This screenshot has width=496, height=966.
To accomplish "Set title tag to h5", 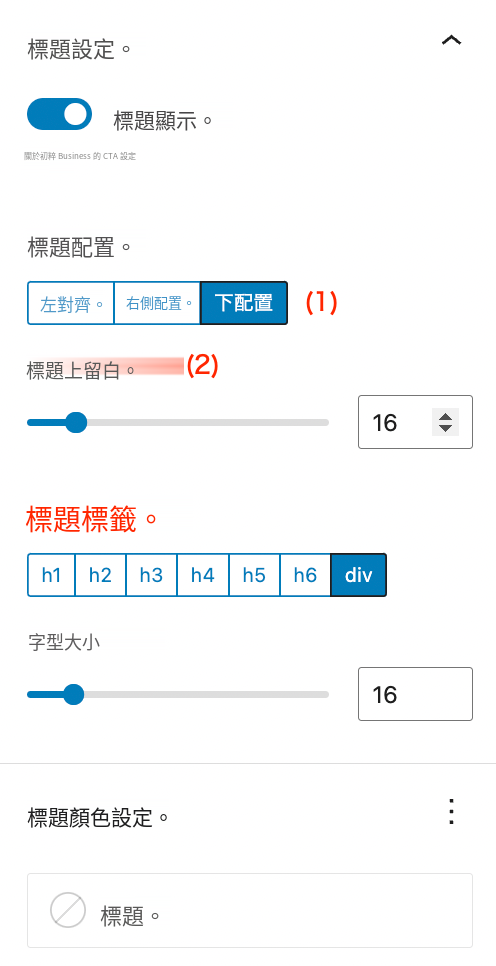I will pos(254,575).
